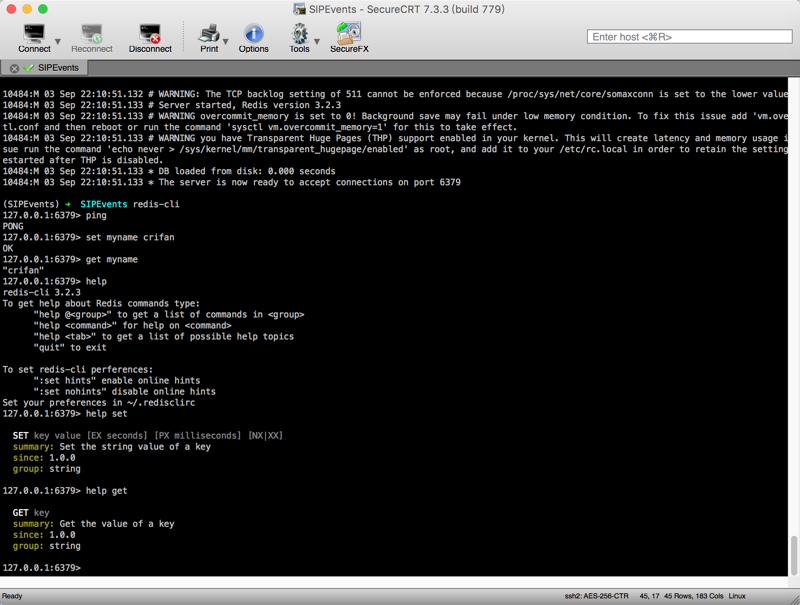Click the "crifan" quoted output line
The height and width of the screenshot is (605, 800).
23,270
